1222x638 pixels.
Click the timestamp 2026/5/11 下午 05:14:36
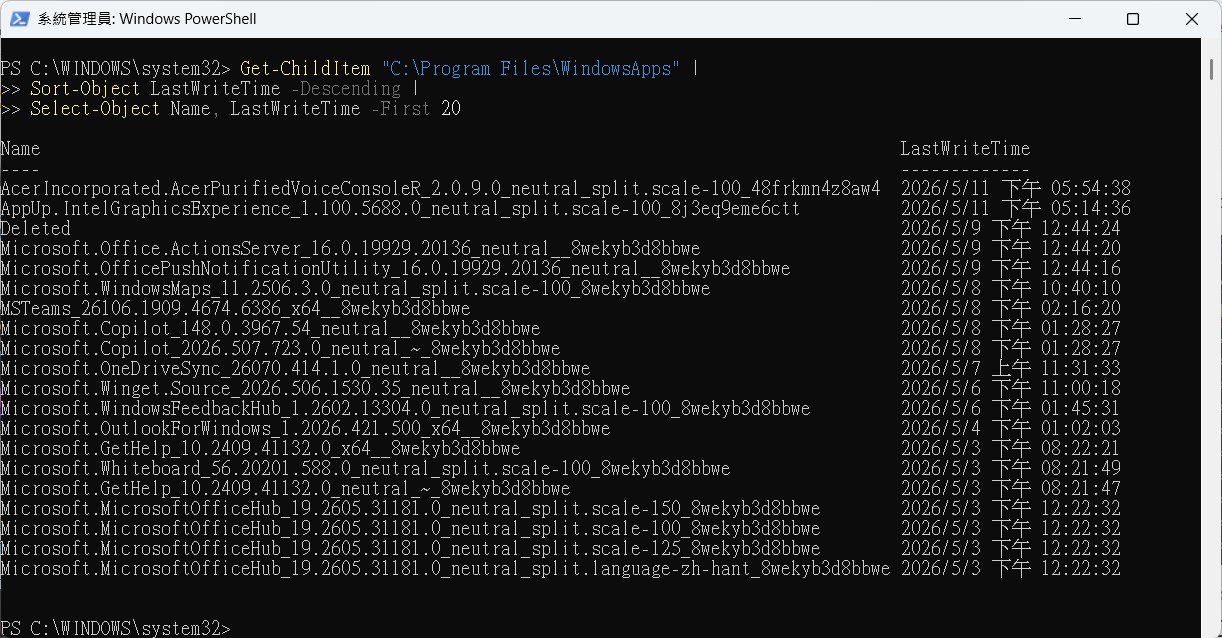1016,208
